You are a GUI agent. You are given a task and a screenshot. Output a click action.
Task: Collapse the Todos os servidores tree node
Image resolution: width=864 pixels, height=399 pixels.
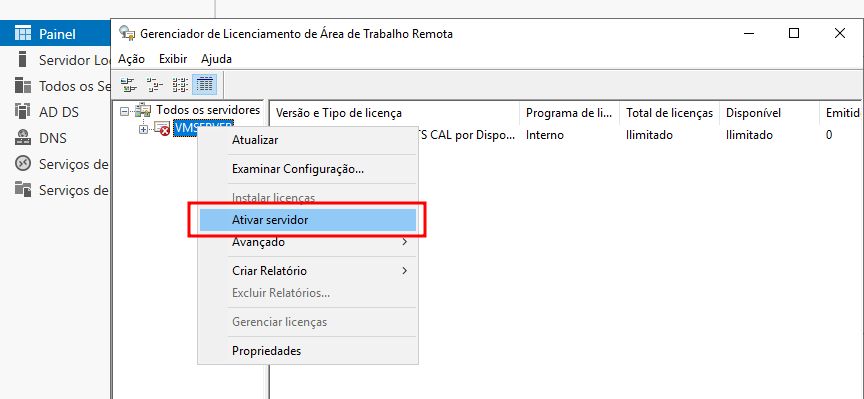125,111
